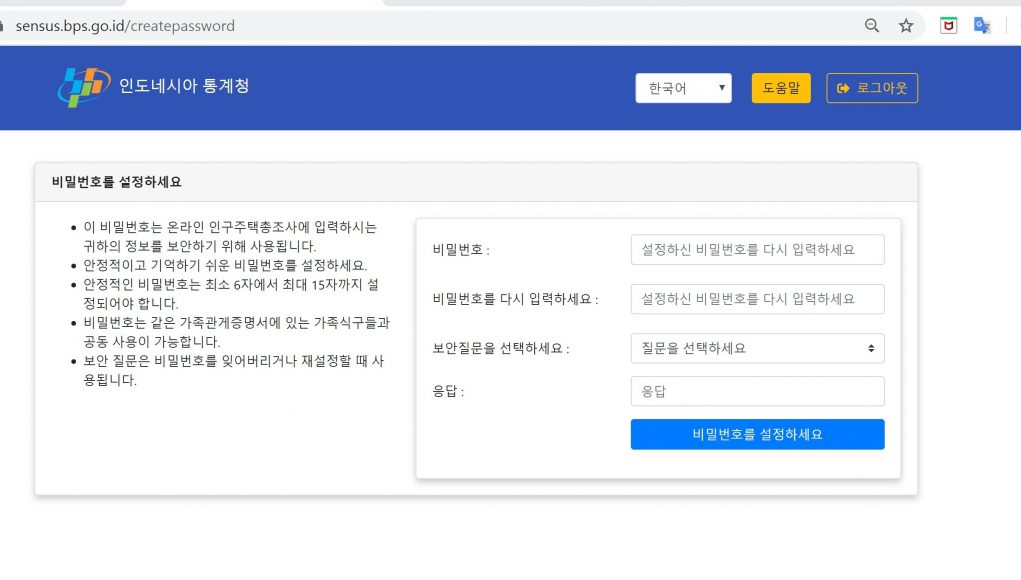The image size is (1021, 580).
Task: Open the 한국어 language dropdown
Action: [683, 88]
